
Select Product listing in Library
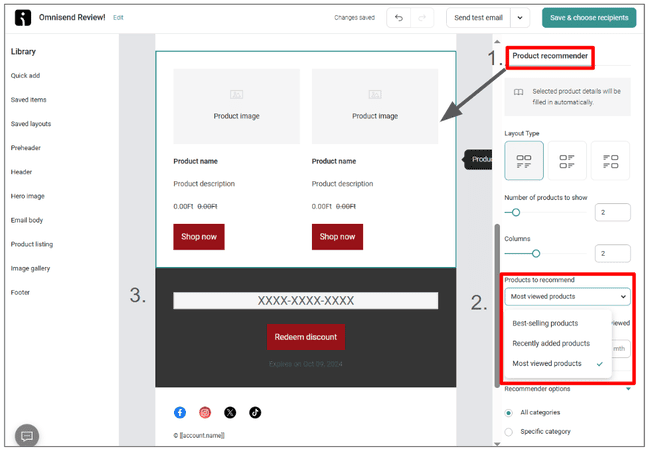pos(32,244)
